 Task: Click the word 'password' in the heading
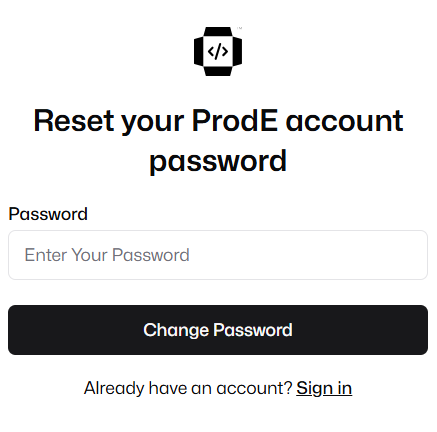pos(218,161)
